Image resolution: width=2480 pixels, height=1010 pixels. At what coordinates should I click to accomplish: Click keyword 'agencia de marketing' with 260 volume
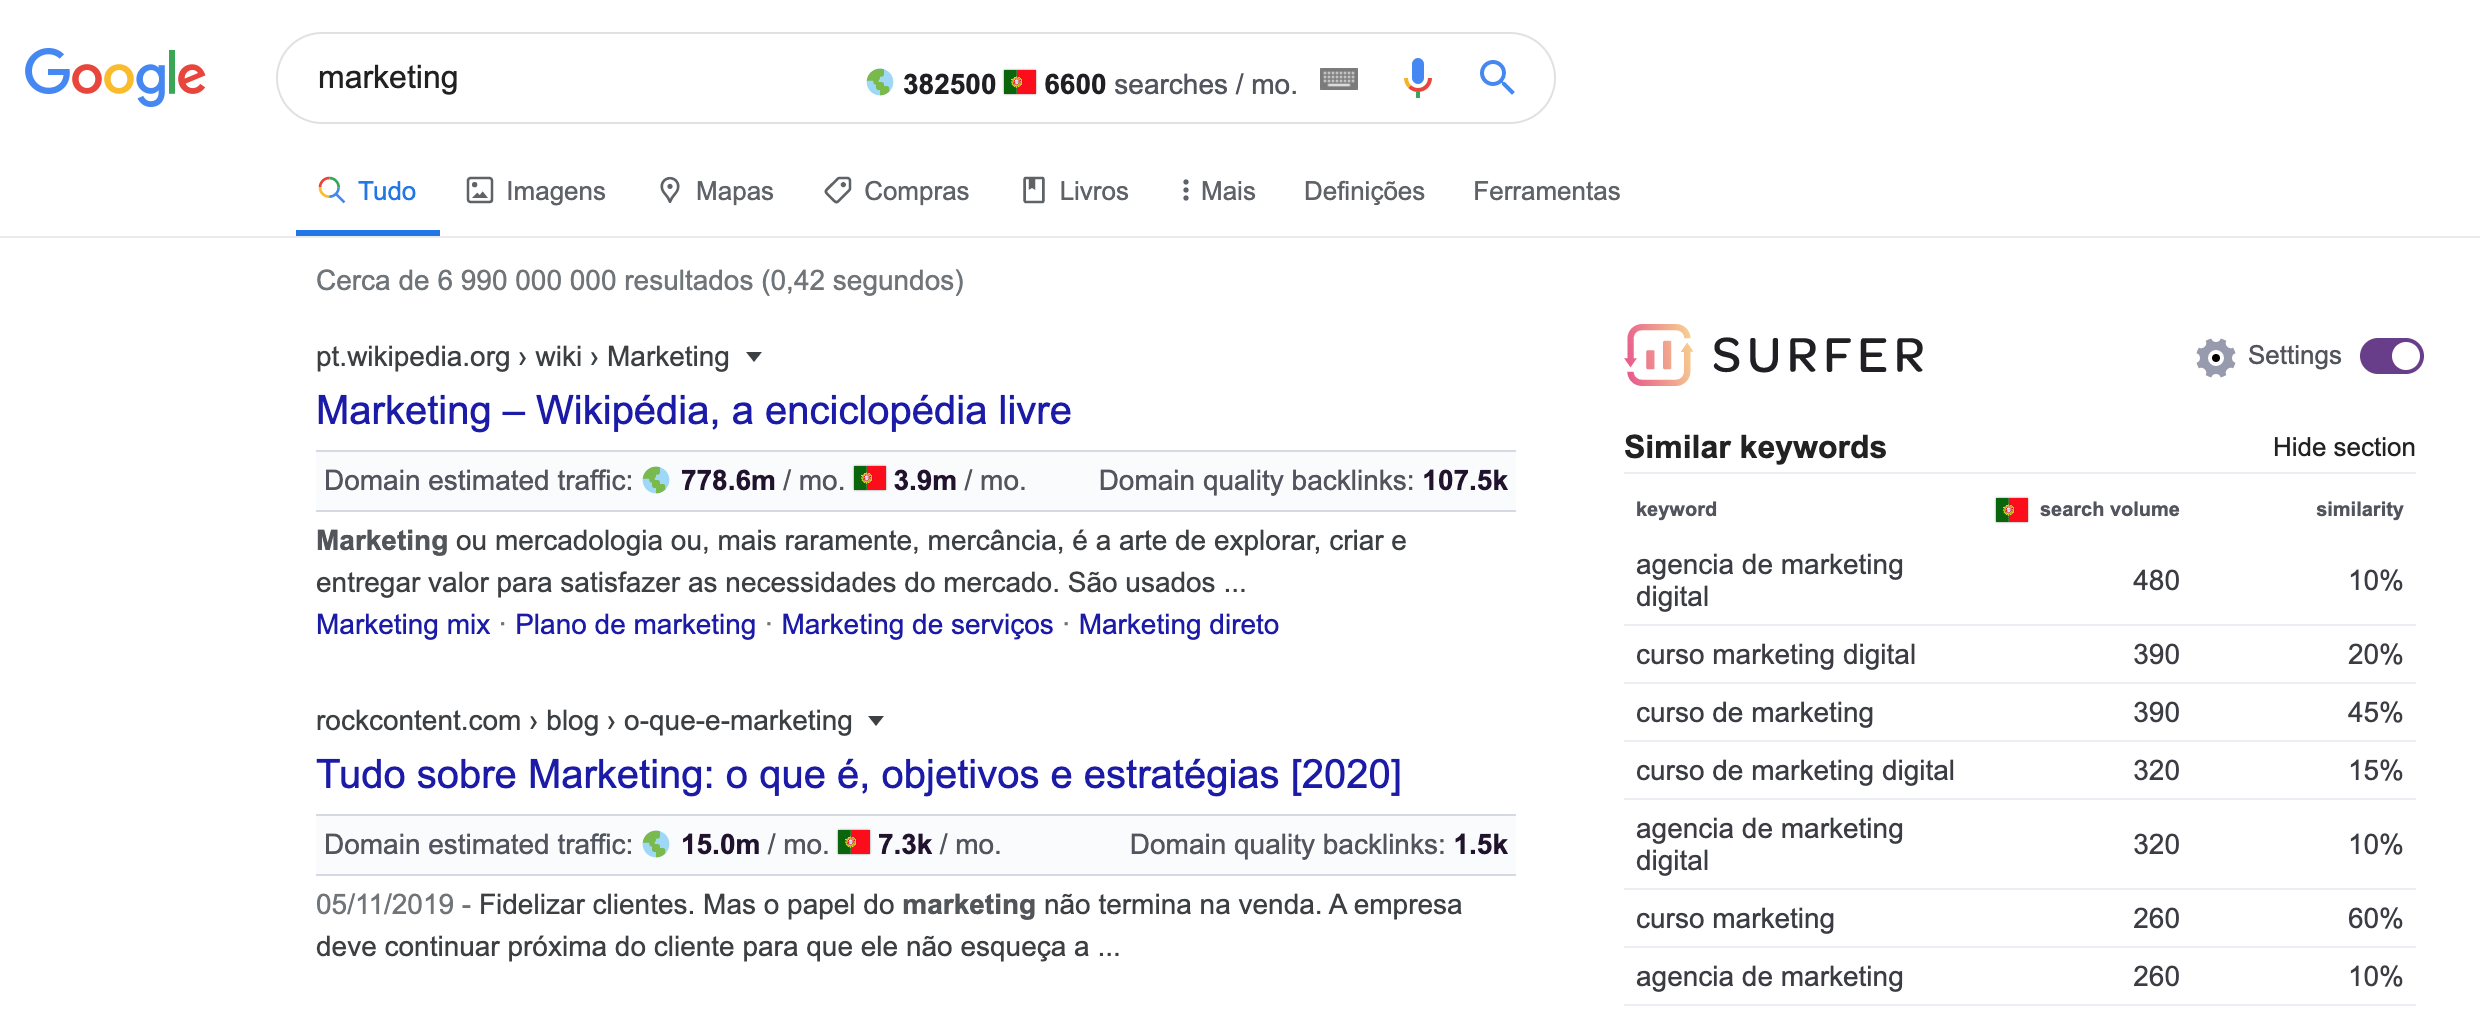click(1769, 977)
